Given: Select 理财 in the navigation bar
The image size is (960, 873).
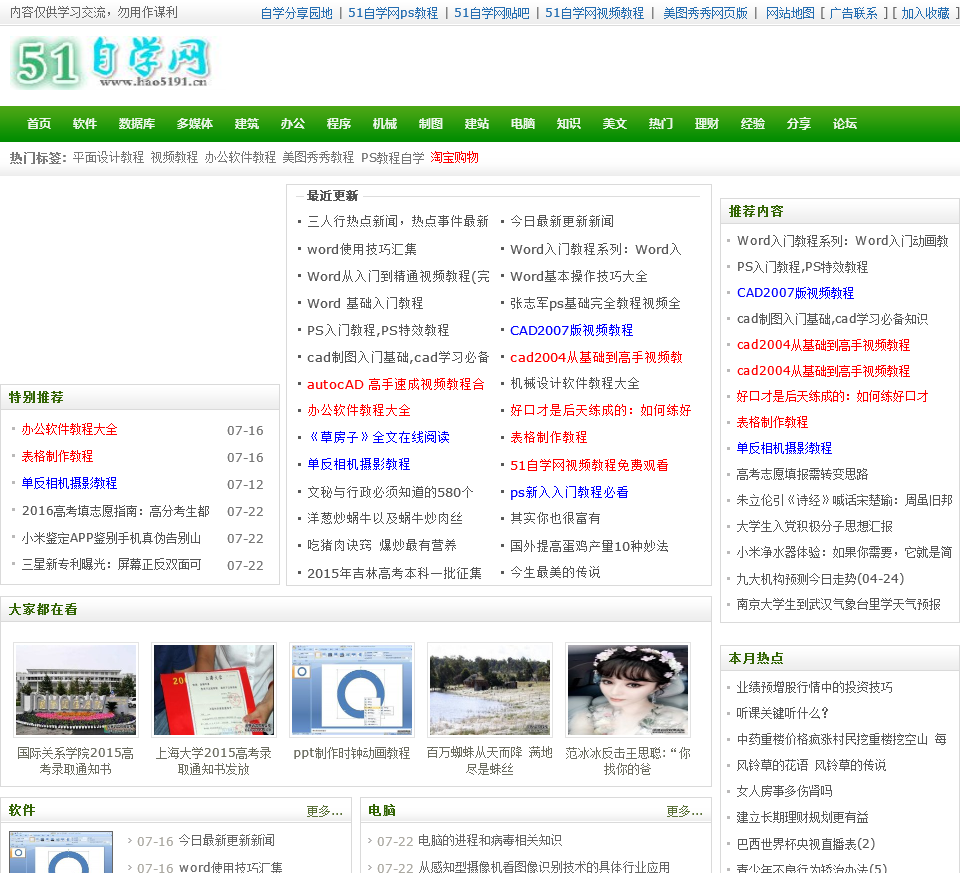Looking at the screenshot, I should pos(707,124).
